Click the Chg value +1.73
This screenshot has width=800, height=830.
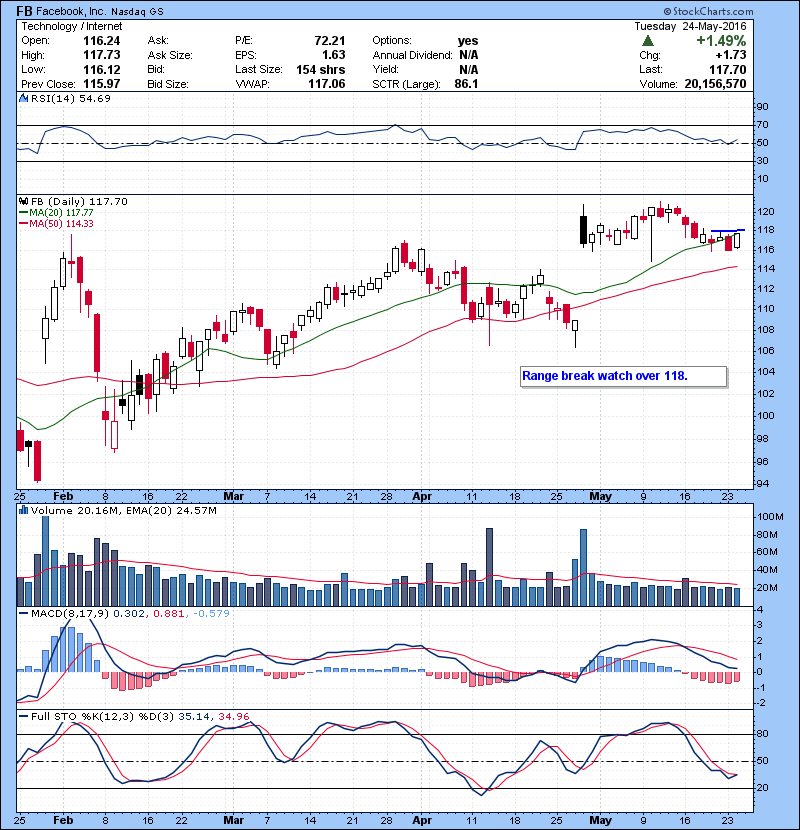731,55
